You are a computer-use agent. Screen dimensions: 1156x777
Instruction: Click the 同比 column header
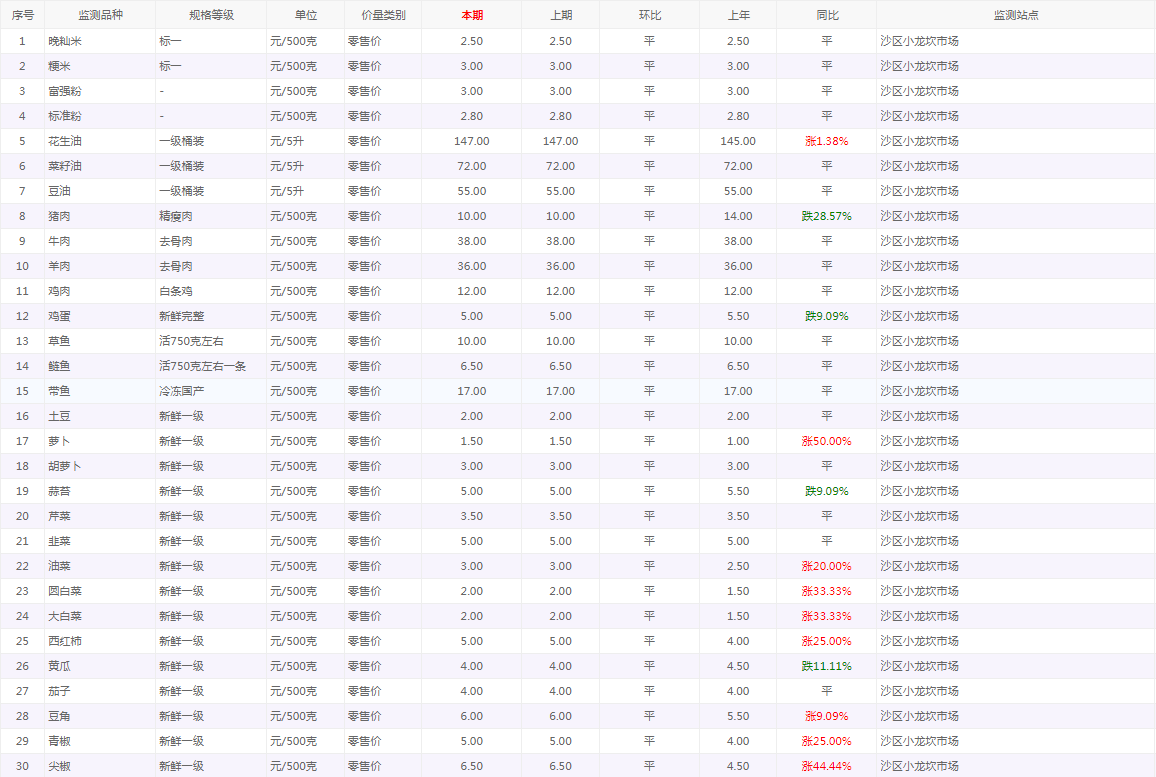(x=826, y=15)
